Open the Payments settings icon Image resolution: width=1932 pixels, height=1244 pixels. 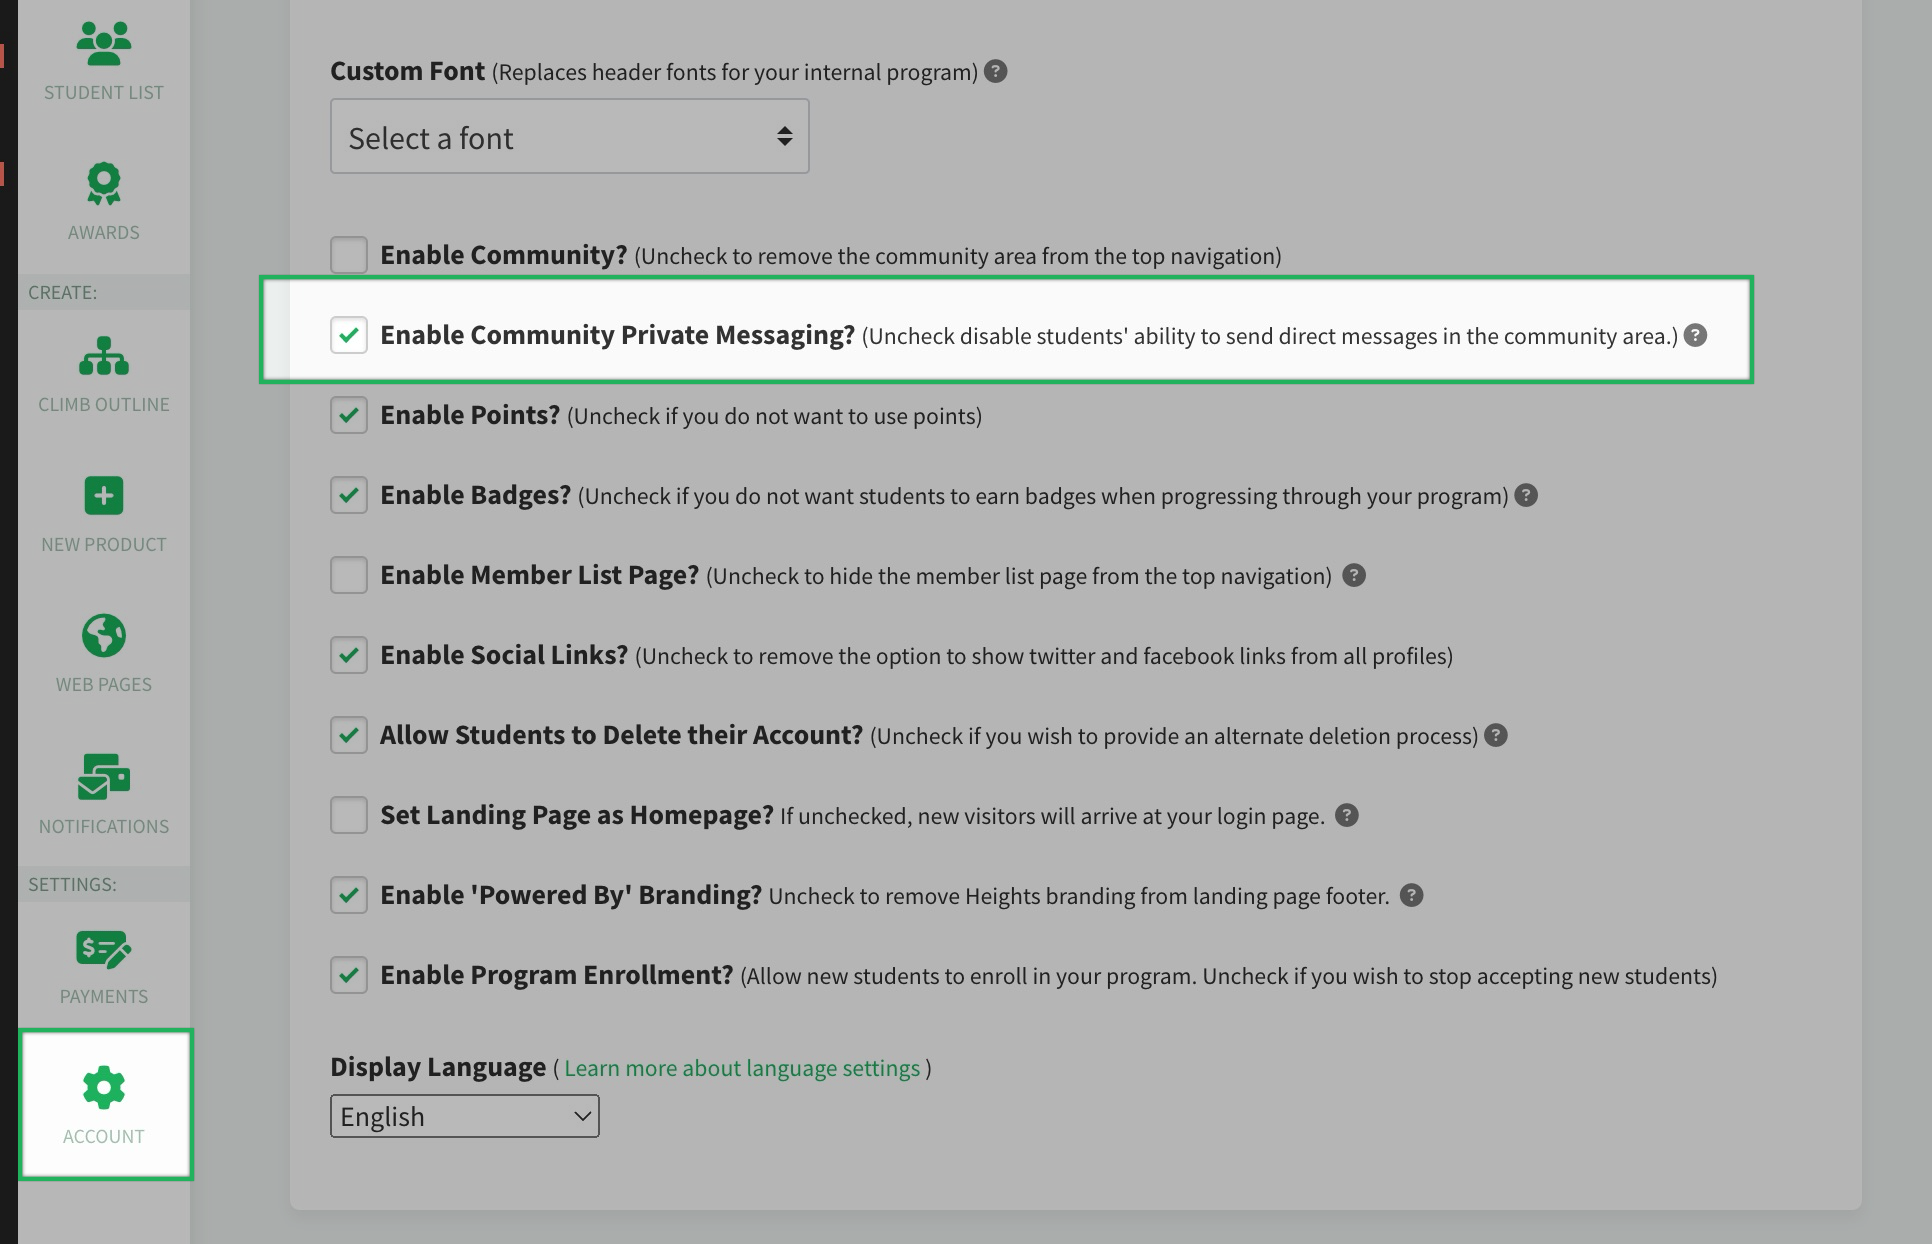click(104, 949)
